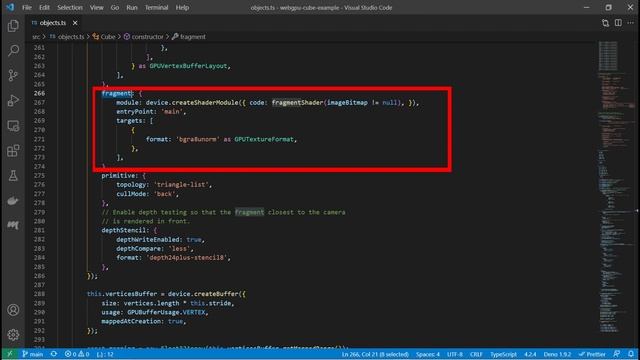Open the Go menu
The width and height of the screenshot is (640, 360).
pyautogui.click(x=115, y=7)
